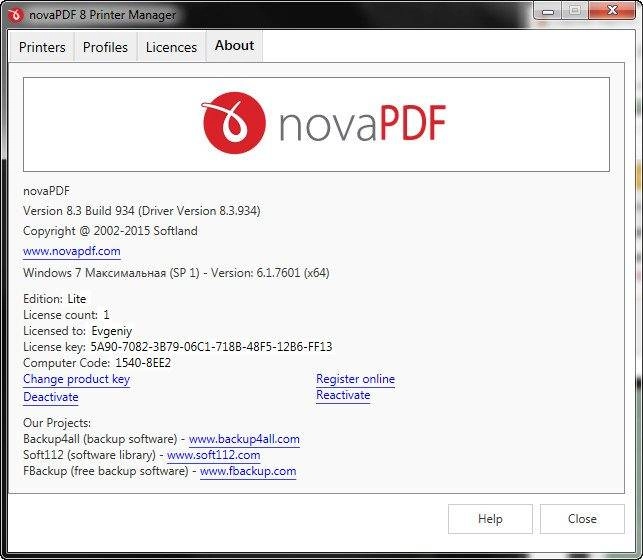Viewport: 643px width, 560px height.
Task: Click the Reactivate link
Action: 343,395
